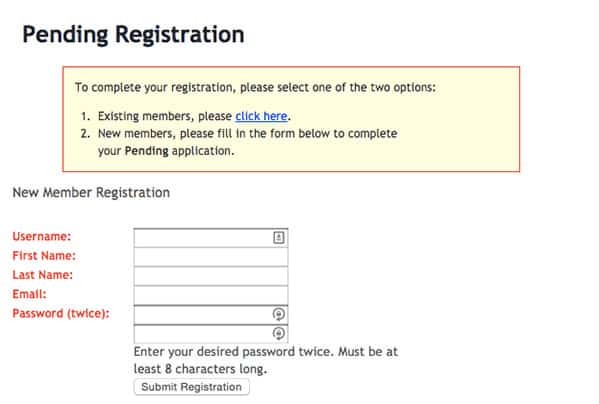Click into the First Name input box
The image size is (600, 404).
[x=210, y=257]
